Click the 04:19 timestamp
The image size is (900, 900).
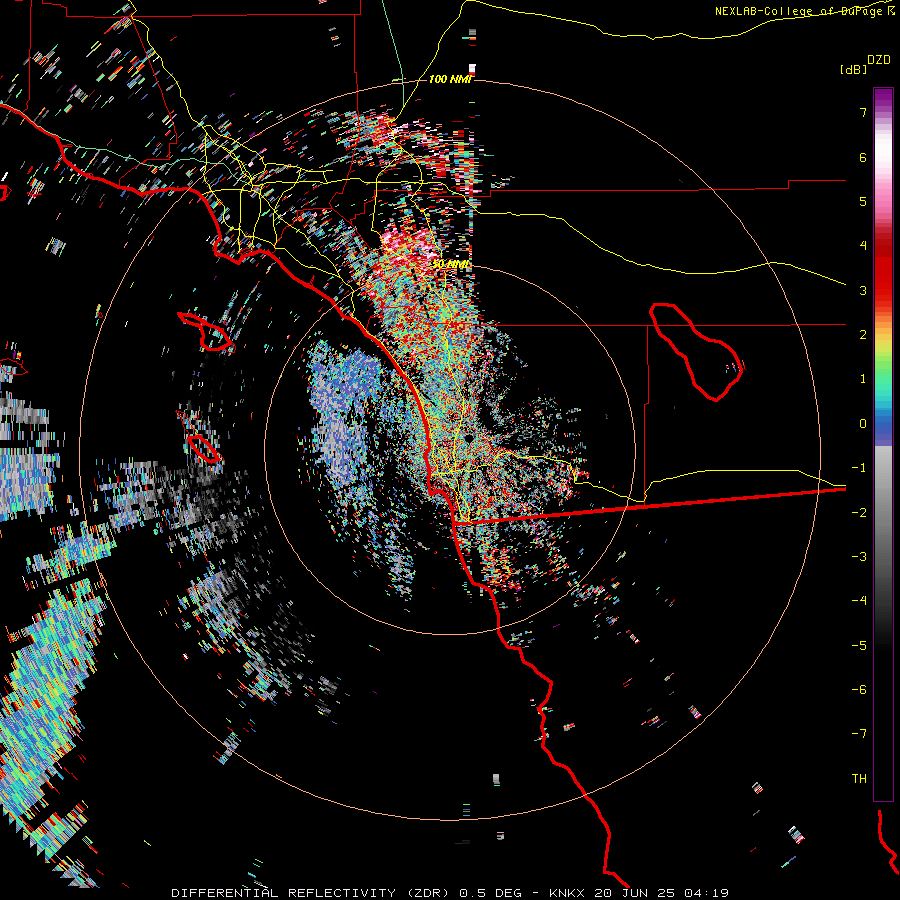[707, 893]
